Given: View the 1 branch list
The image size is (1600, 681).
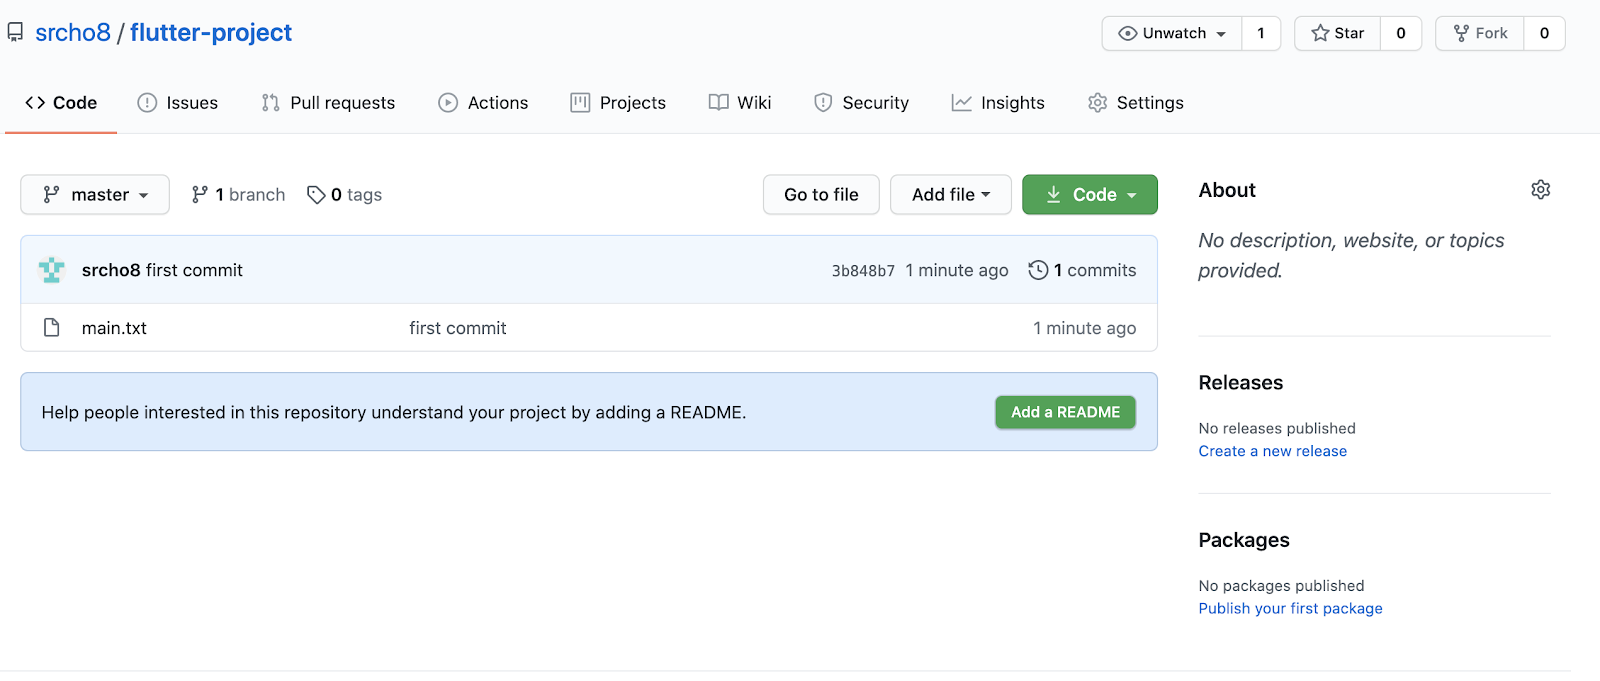Looking at the screenshot, I should (239, 194).
